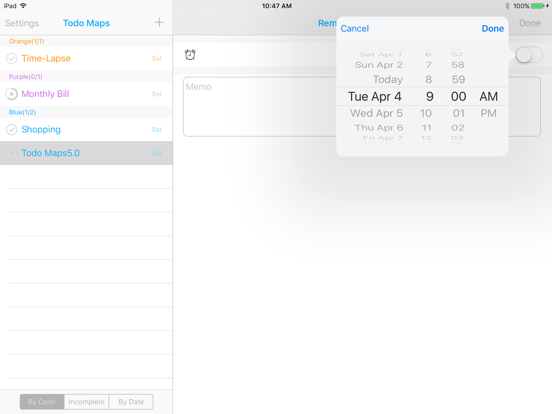The image size is (552, 414).
Task: Tap the Bluetooth status icon
Action: point(507,6)
